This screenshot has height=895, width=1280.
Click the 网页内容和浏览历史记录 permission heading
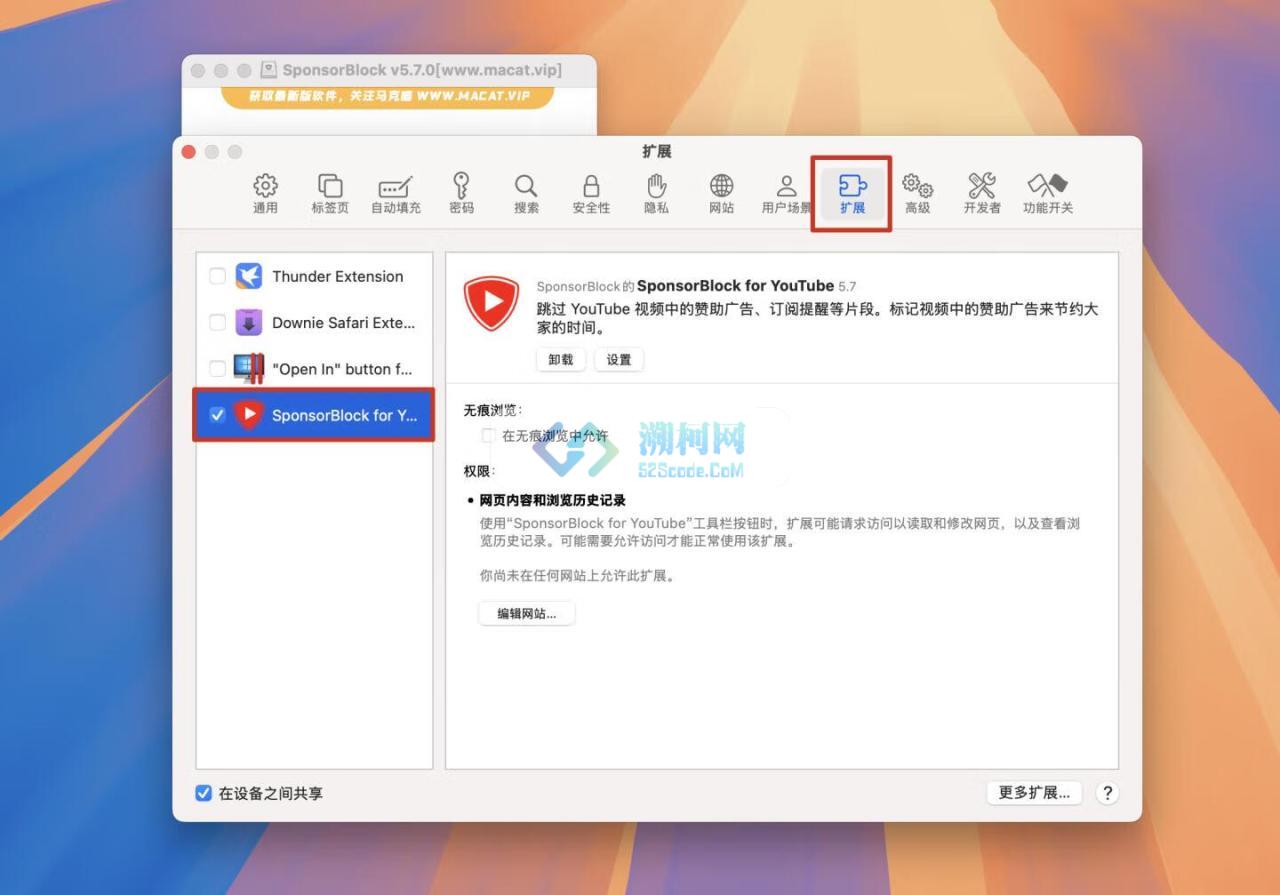point(552,500)
